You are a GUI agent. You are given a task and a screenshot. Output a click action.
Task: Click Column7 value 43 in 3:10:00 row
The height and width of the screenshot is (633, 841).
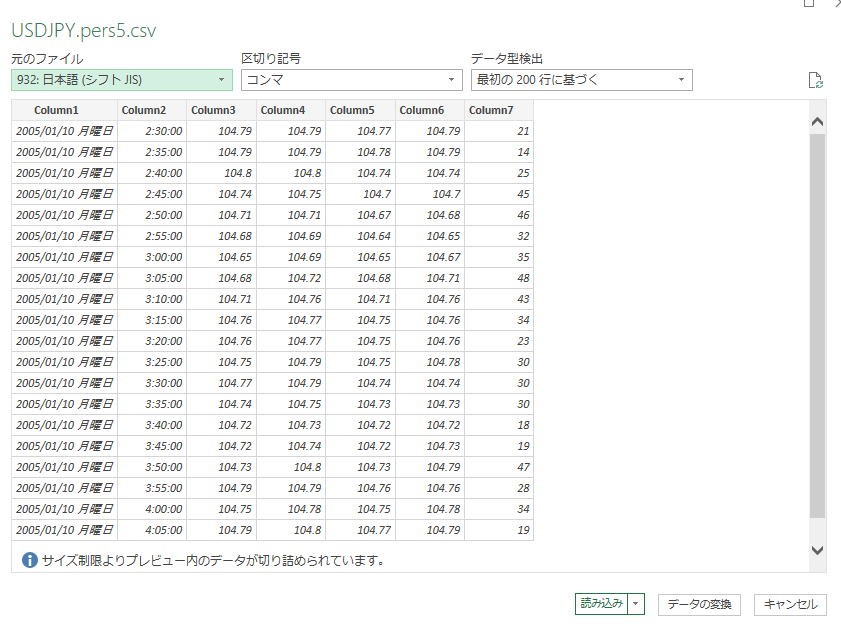[499, 299]
